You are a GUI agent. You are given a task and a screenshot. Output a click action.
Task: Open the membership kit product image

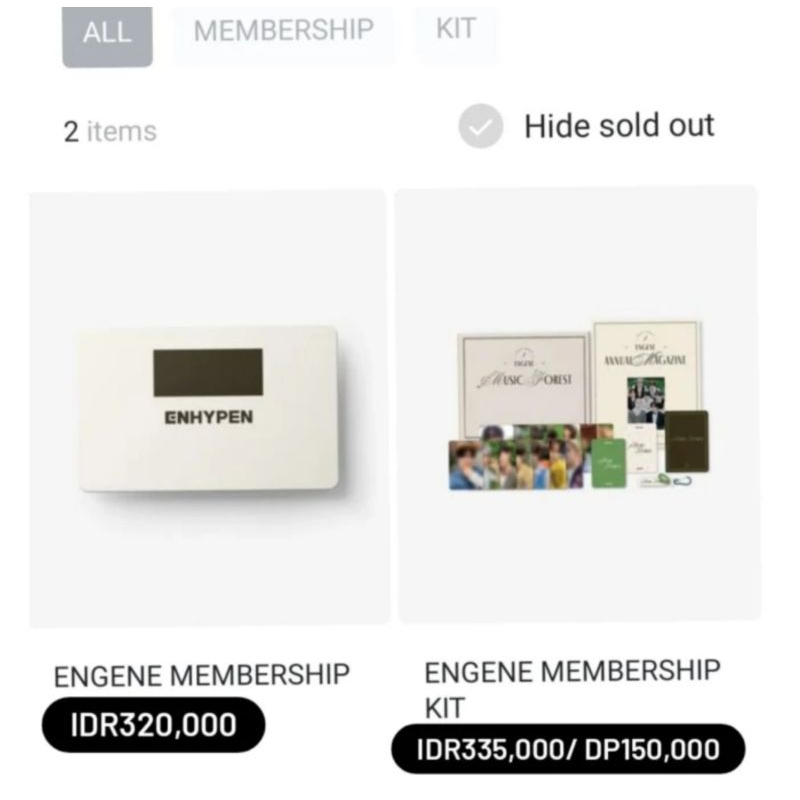(x=578, y=404)
